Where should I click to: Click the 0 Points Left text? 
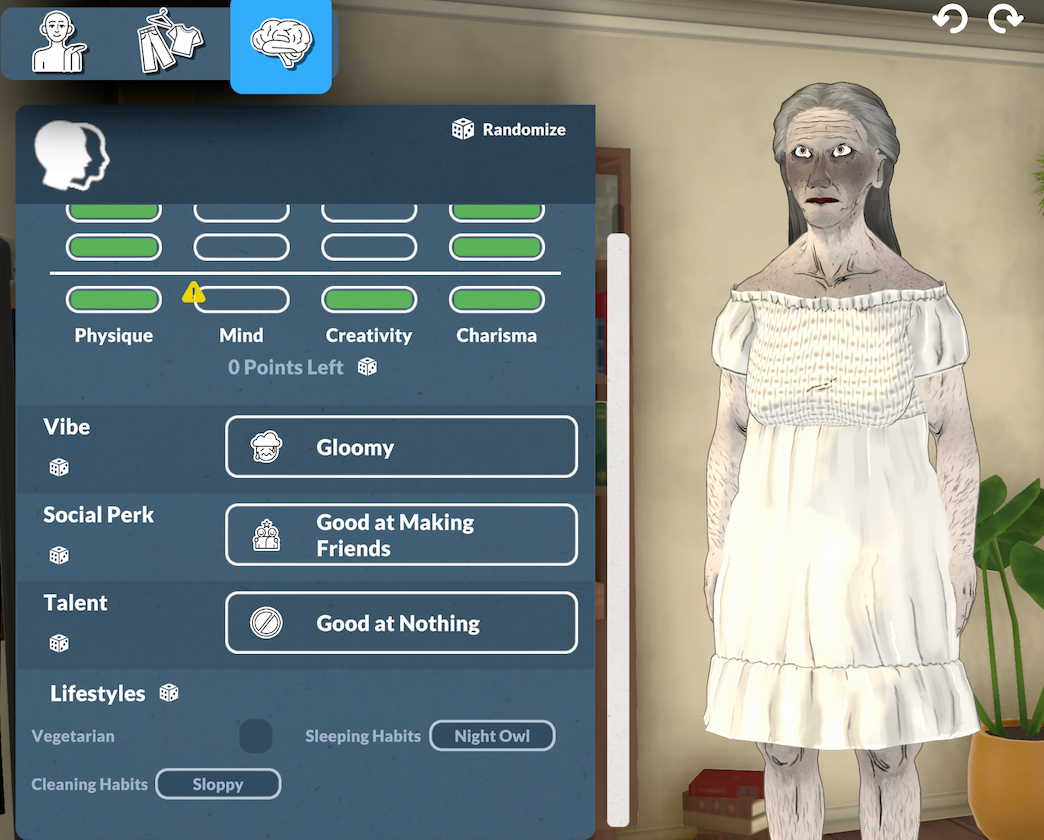(286, 367)
